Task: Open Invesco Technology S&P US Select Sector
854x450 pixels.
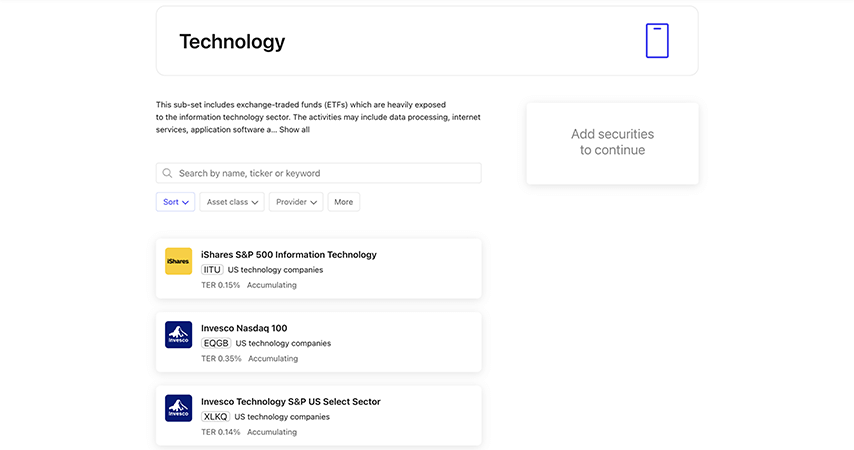Action: tap(291, 402)
